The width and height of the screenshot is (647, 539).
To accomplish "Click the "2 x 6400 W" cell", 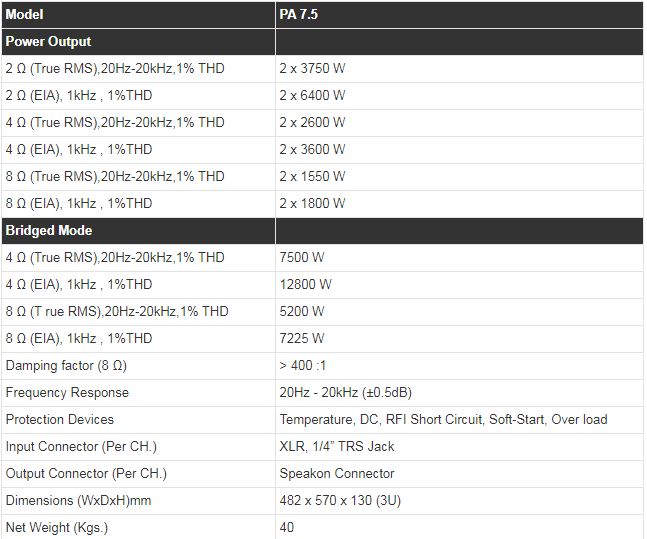I will point(312,96).
